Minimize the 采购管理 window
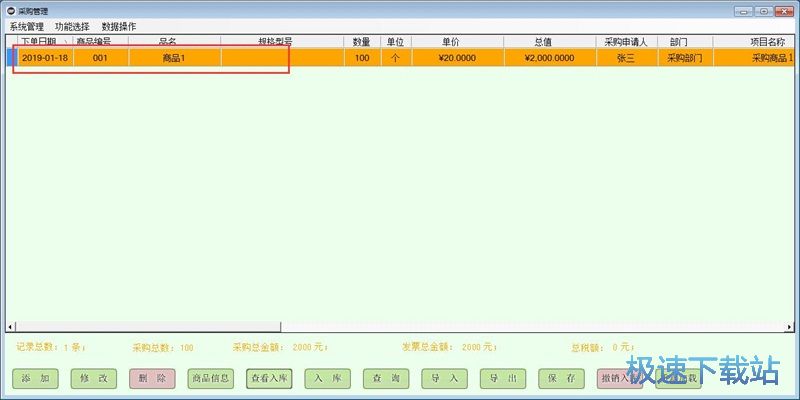The width and height of the screenshot is (800, 400). (x=744, y=11)
